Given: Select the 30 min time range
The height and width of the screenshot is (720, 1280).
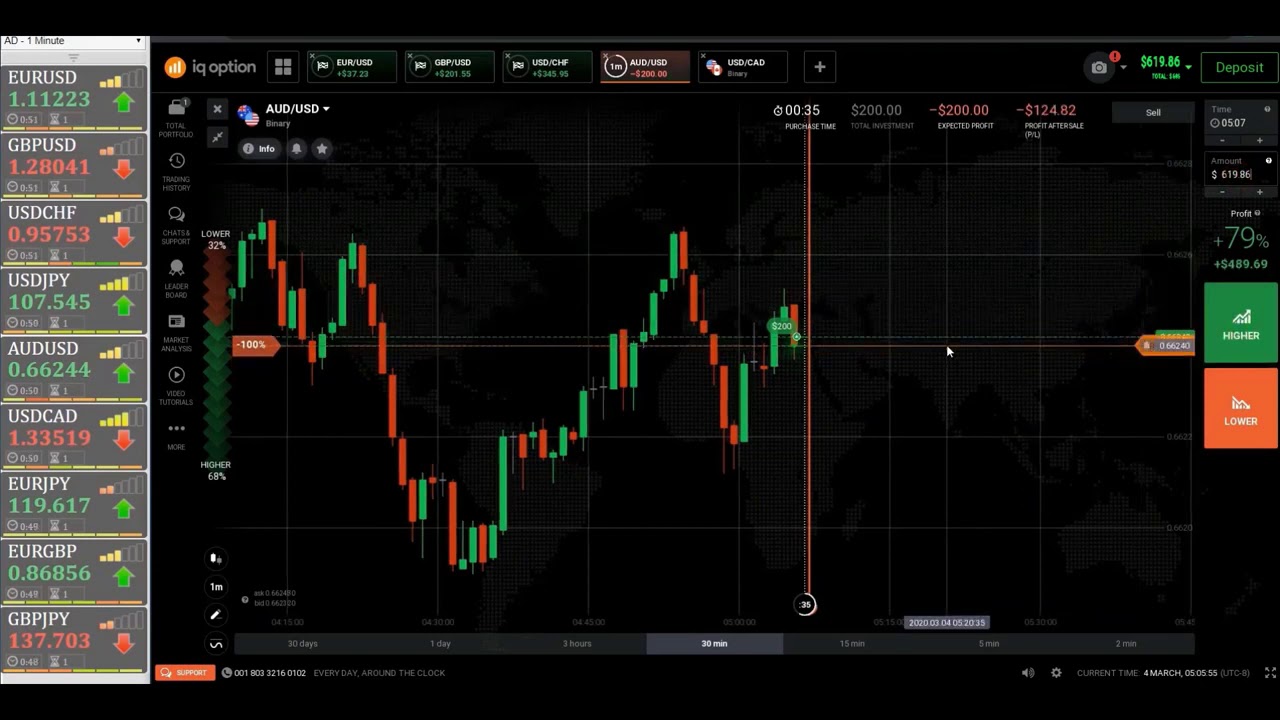Looking at the screenshot, I should point(714,644).
